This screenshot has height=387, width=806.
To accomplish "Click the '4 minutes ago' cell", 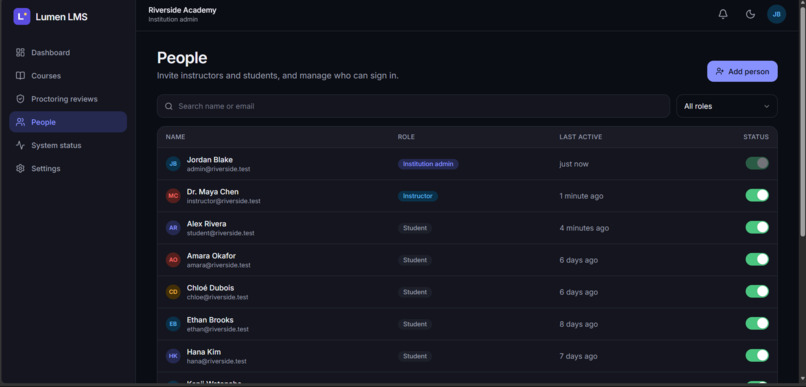I will click(x=584, y=228).
